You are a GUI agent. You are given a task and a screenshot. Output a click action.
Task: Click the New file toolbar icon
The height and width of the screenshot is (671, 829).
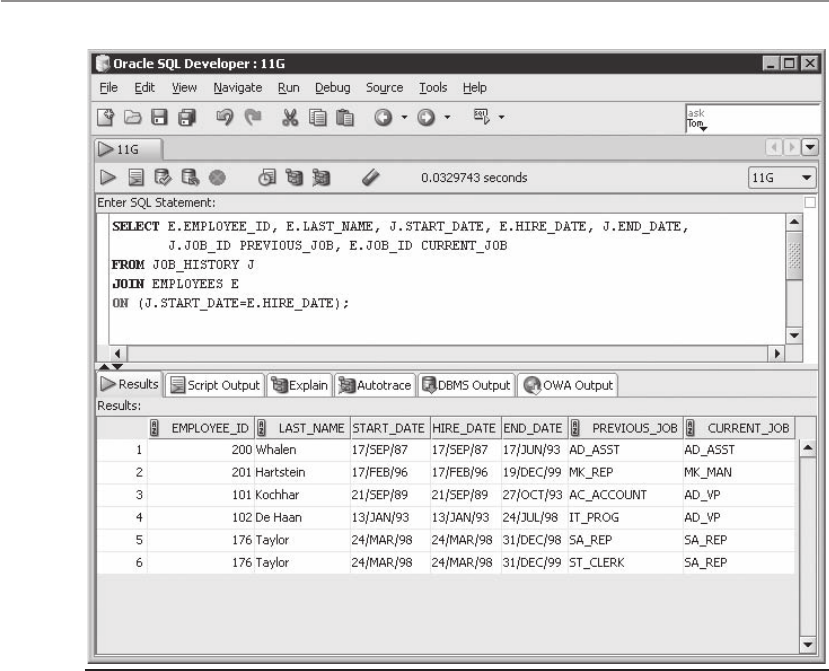point(106,117)
